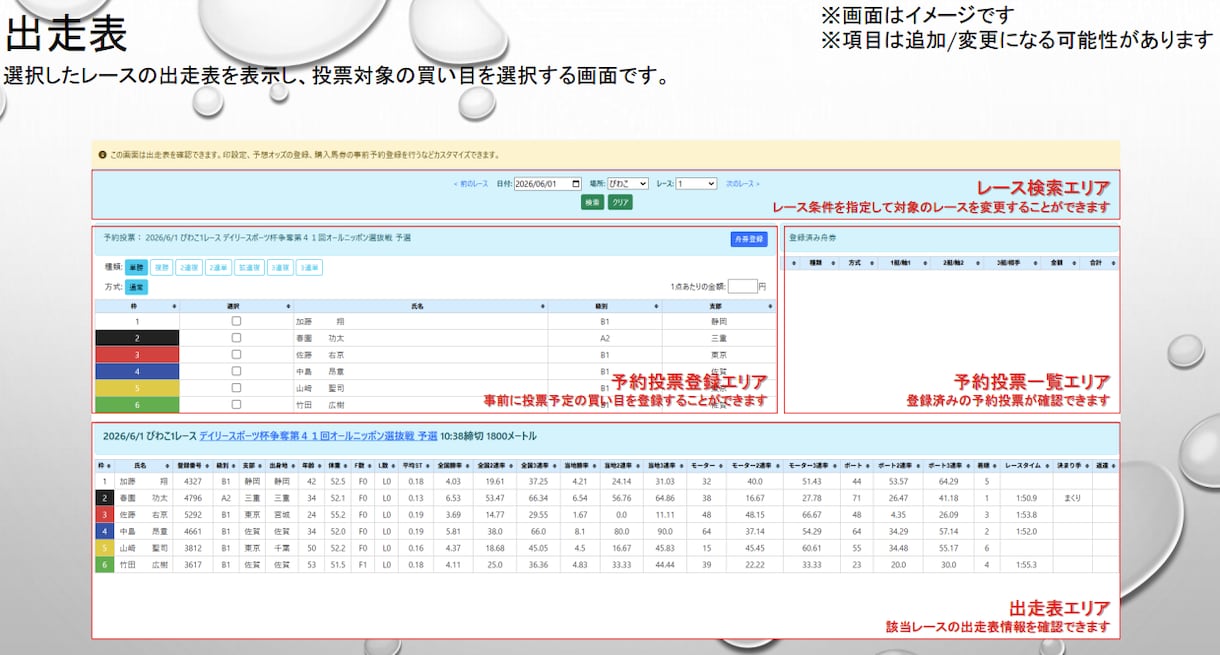The image size is (1220, 655).
Task: Select the 通常 method button
Action: tap(136, 287)
